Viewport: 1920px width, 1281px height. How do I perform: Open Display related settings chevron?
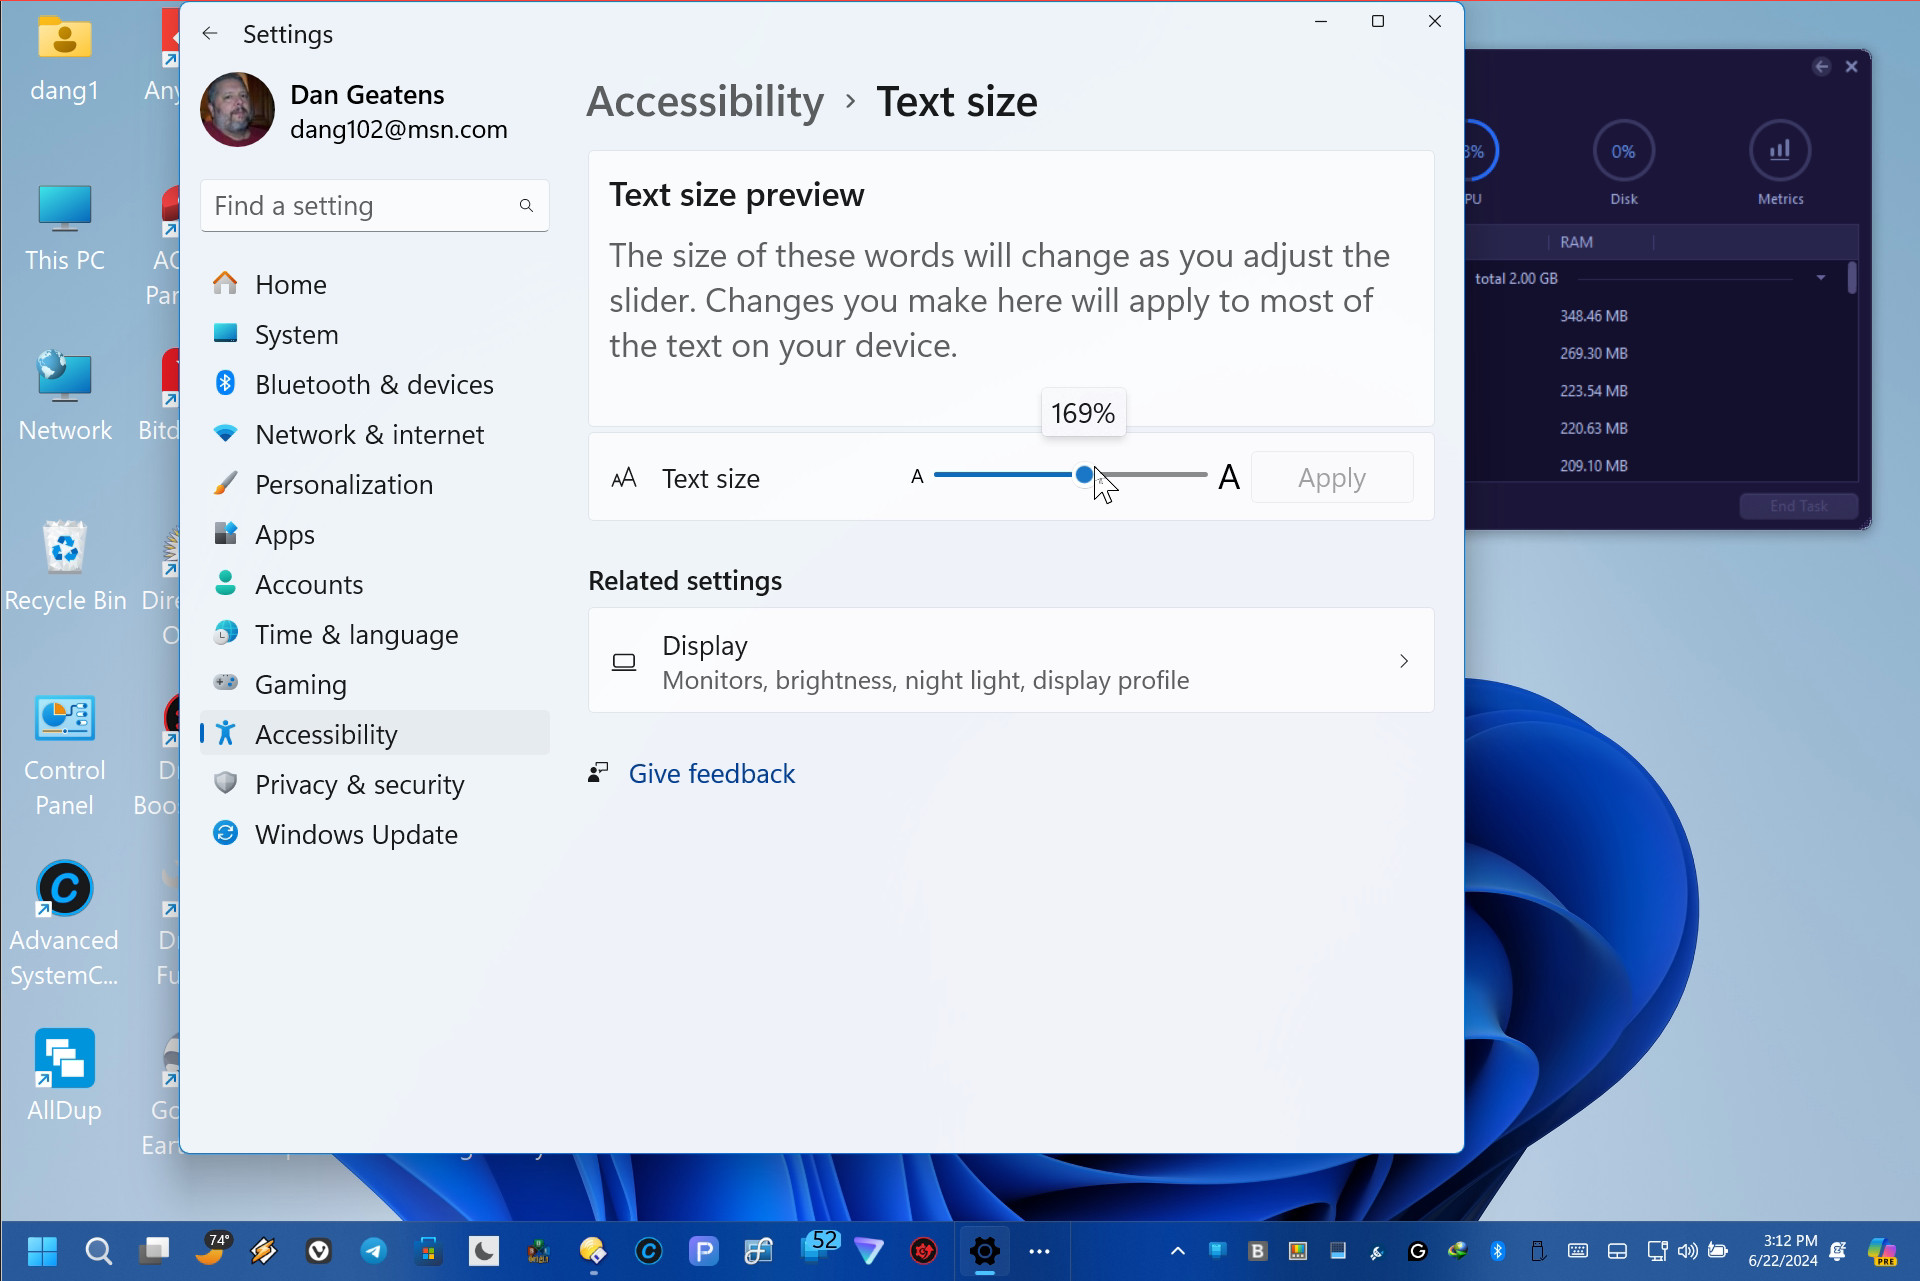[x=1404, y=661]
